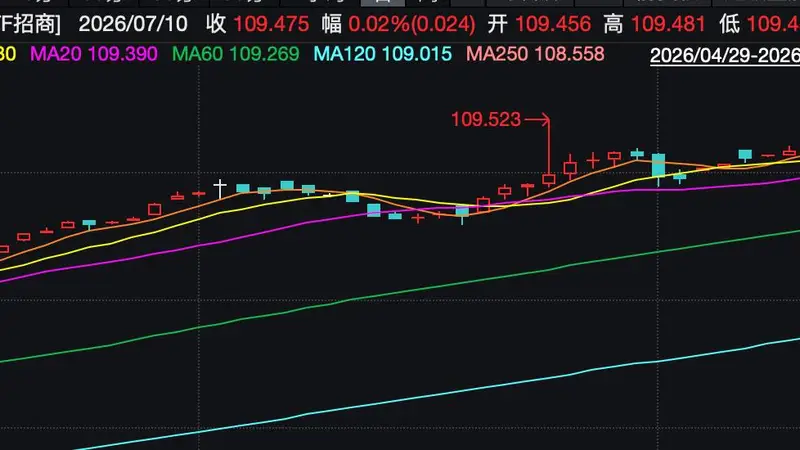Image resolution: width=800 pixels, height=450 pixels.
Task: Click the white crosshair candlestick marker
Action: coord(220,188)
